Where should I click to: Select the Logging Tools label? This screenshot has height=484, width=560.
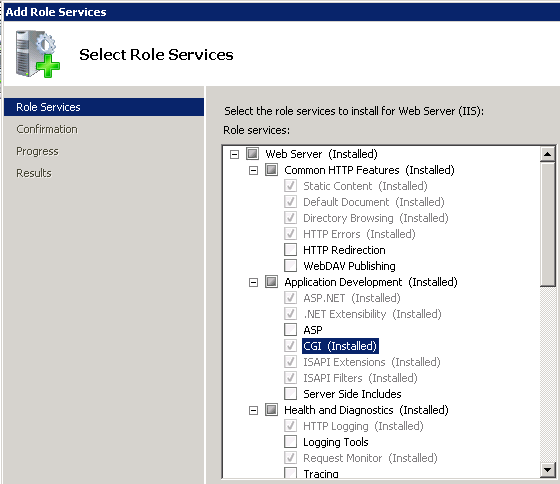tap(336, 442)
